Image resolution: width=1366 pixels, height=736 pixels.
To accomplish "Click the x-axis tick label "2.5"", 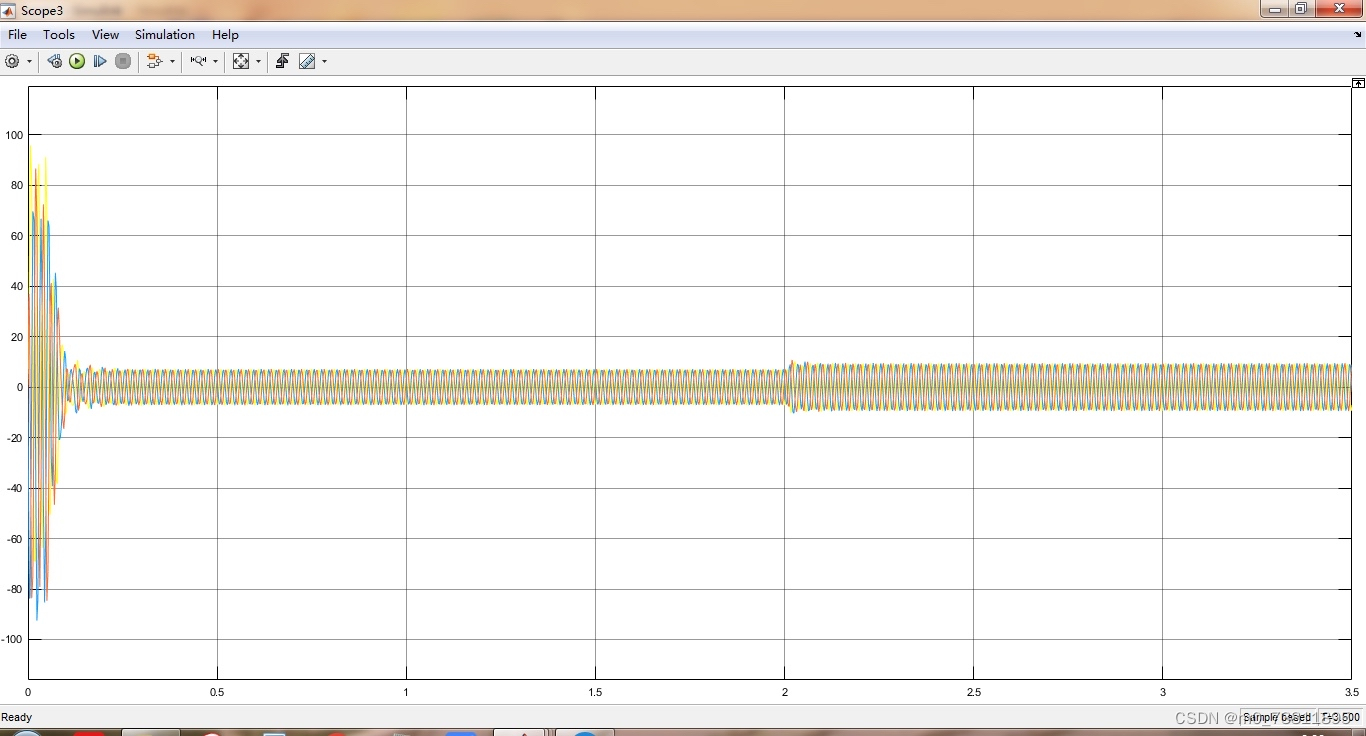I will pos(973,692).
